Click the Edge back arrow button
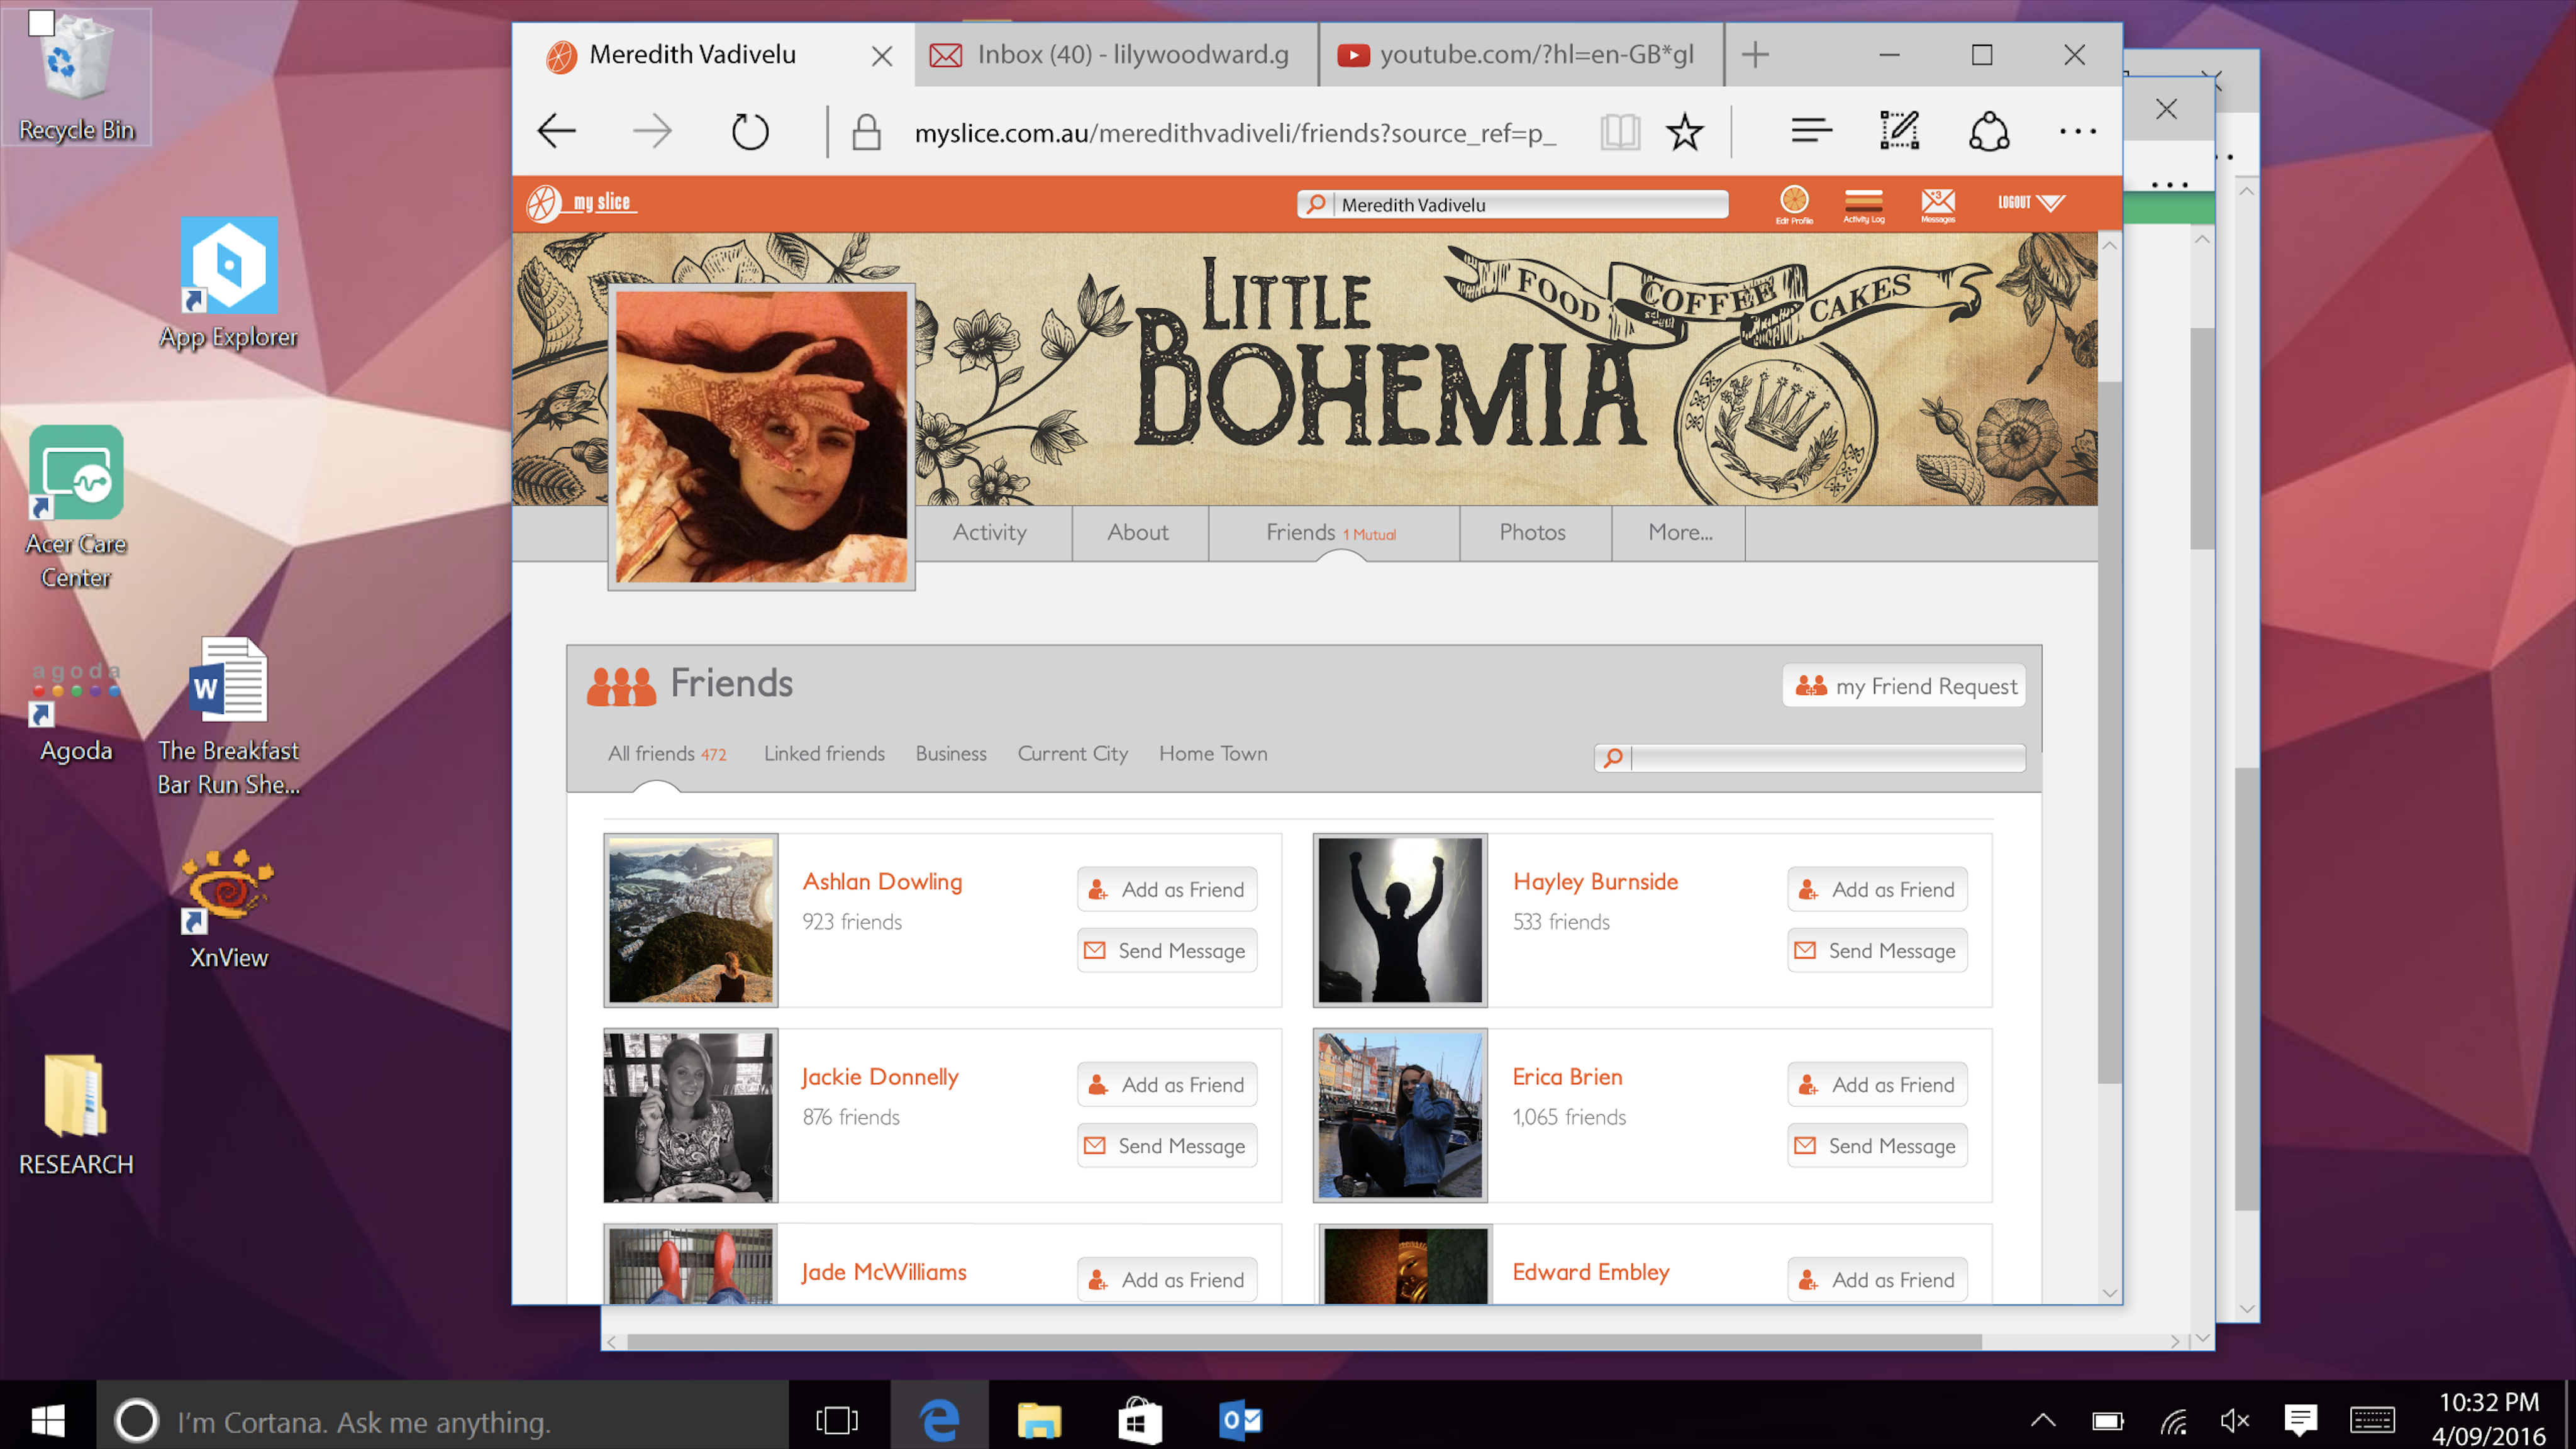Screen dimensions: 2576x1449 (556, 131)
